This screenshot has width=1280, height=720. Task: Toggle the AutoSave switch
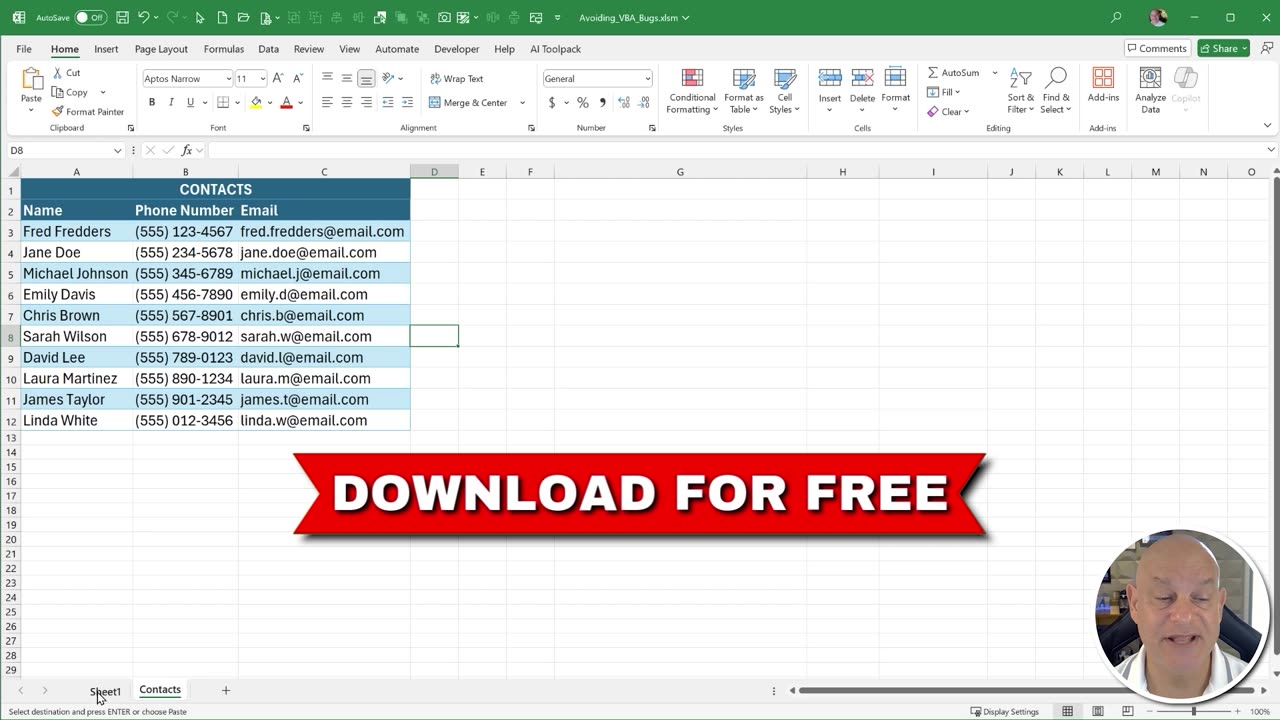90,17
